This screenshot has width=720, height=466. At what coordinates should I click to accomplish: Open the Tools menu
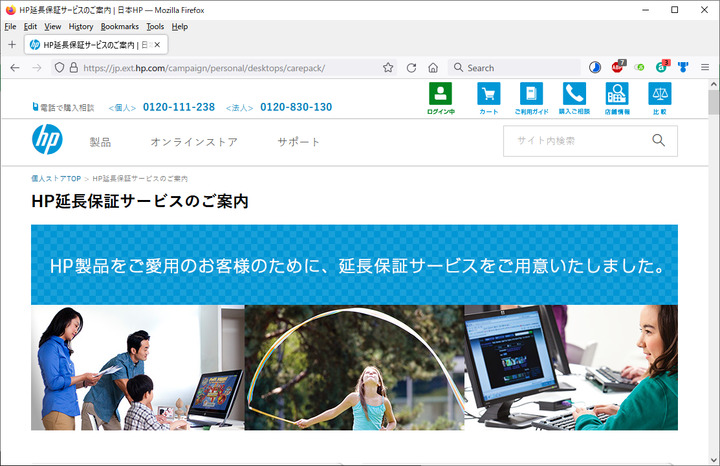click(x=155, y=27)
